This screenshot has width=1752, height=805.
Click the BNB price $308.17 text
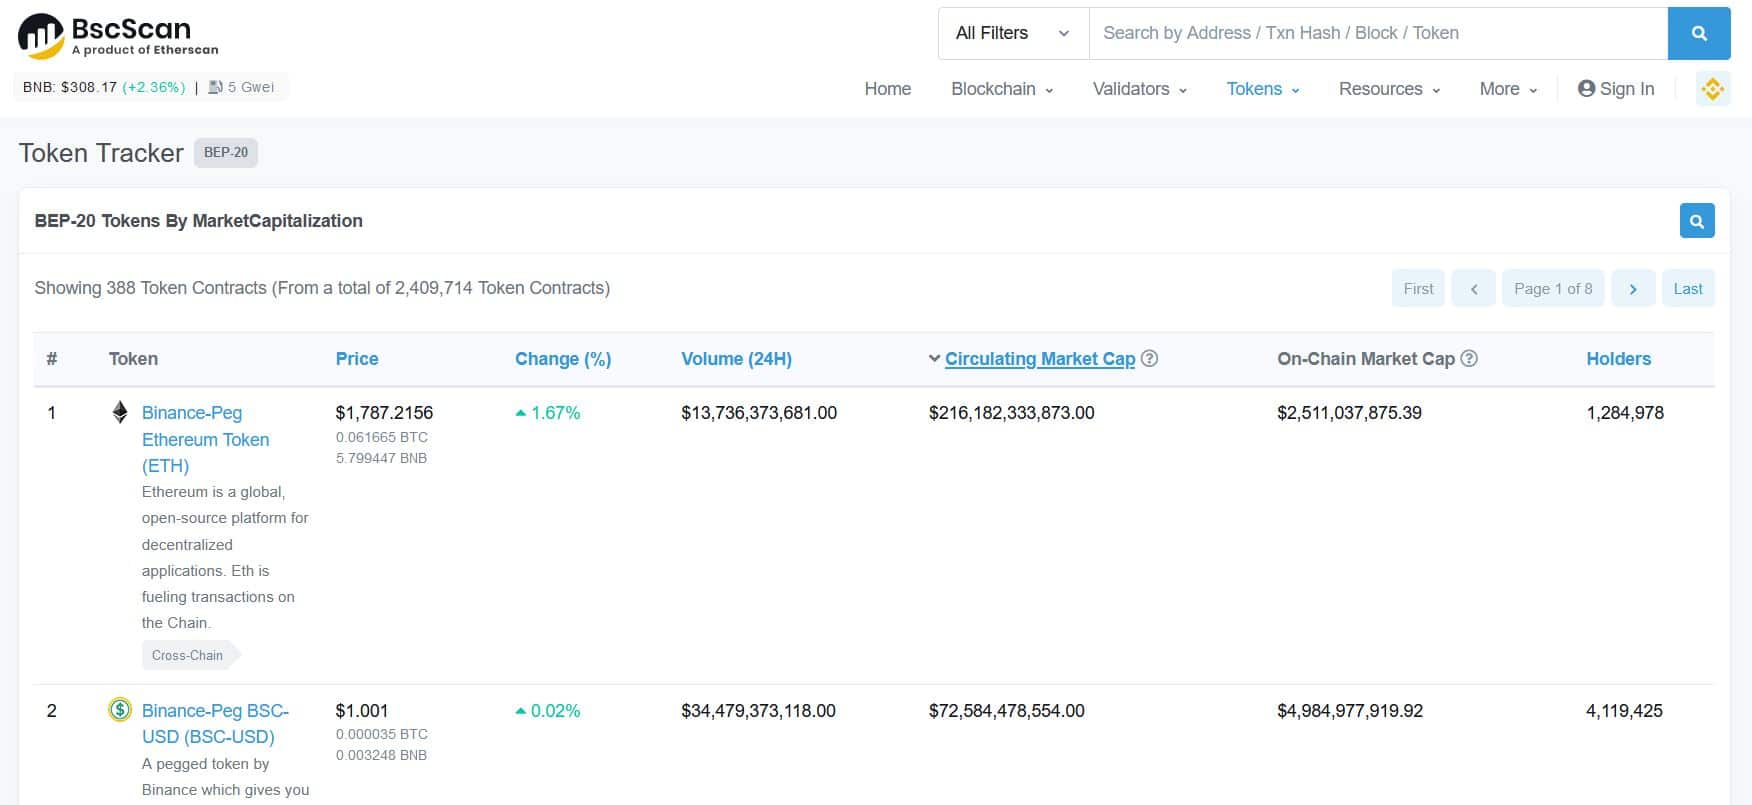(70, 87)
